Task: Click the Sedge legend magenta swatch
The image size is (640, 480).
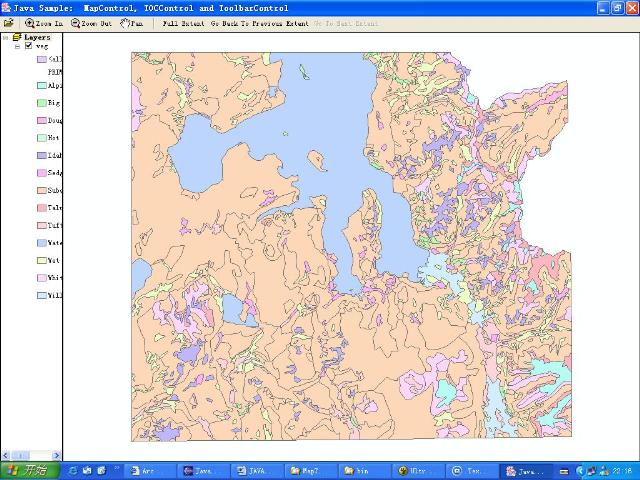Action: (x=42, y=173)
